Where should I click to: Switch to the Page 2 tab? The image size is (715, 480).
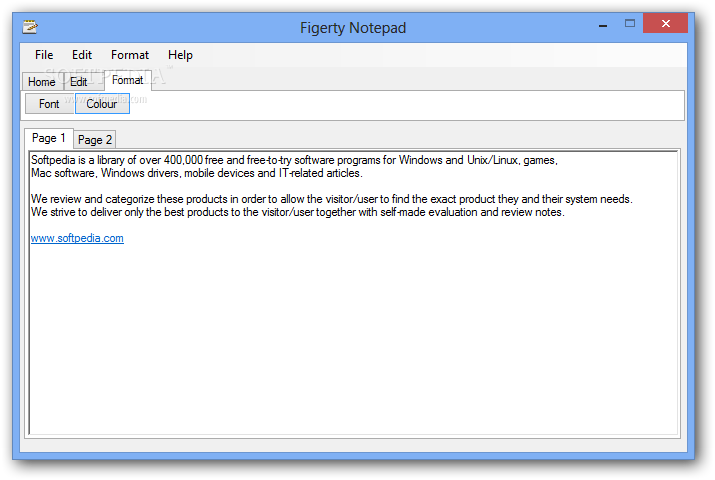pyautogui.click(x=95, y=140)
